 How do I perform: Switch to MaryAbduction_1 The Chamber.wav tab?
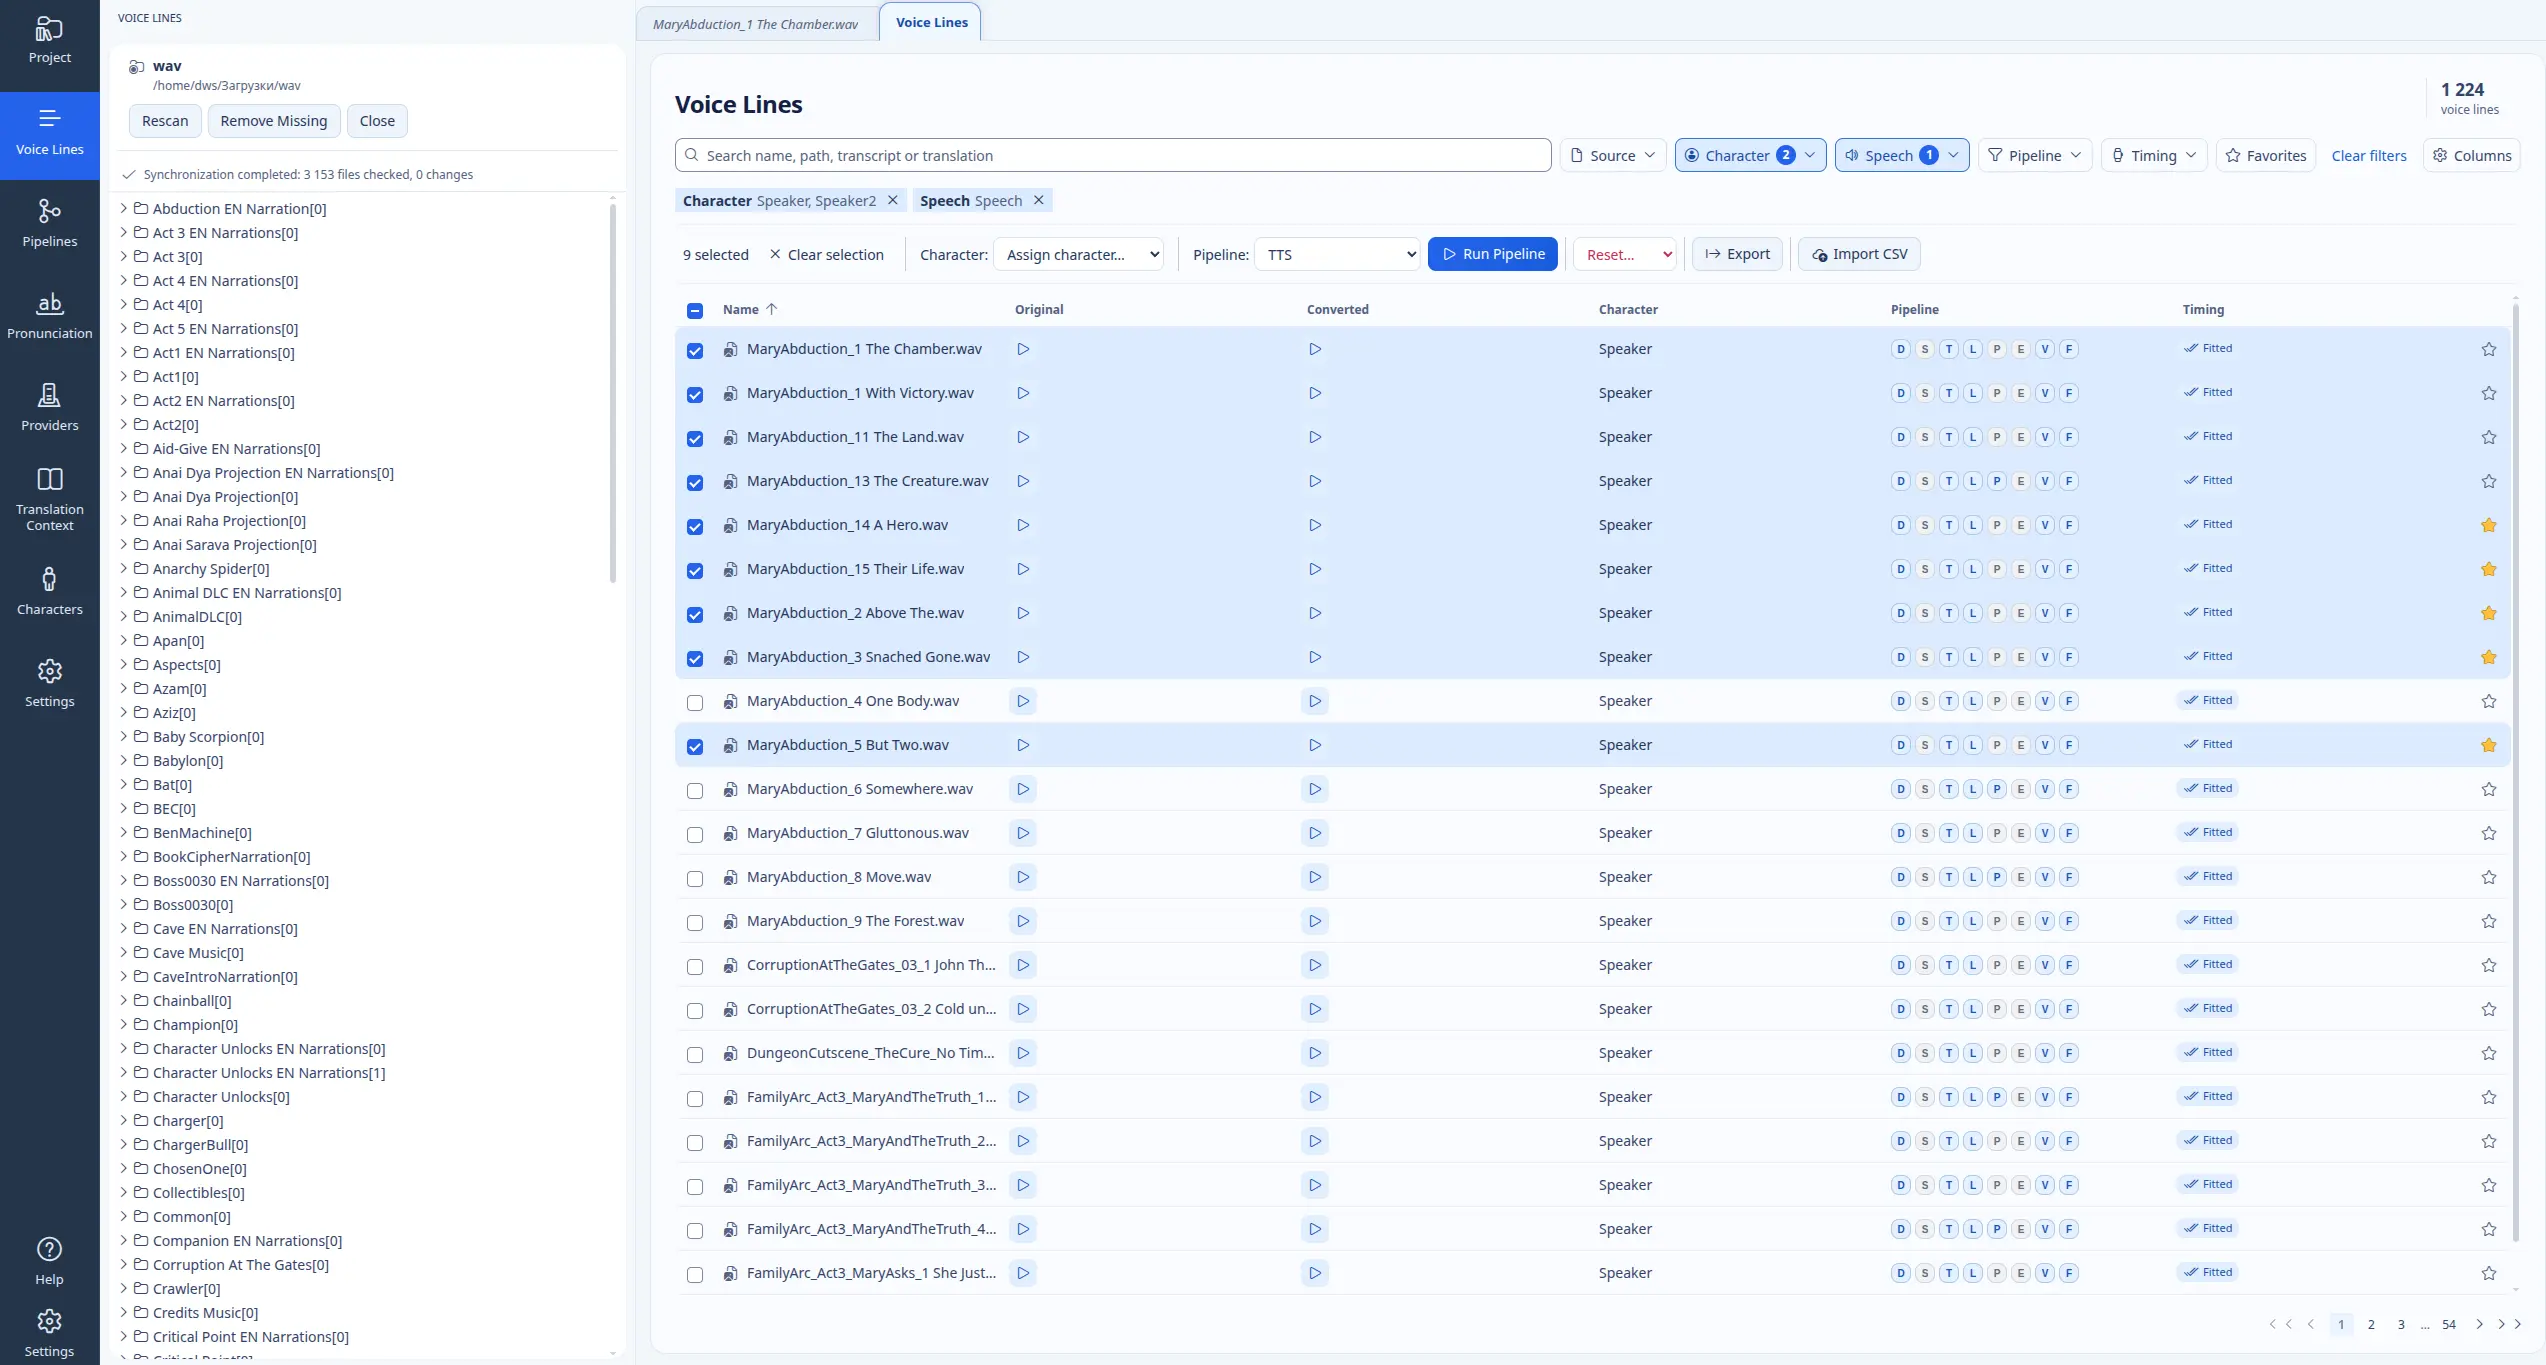[x=755, y=24]
